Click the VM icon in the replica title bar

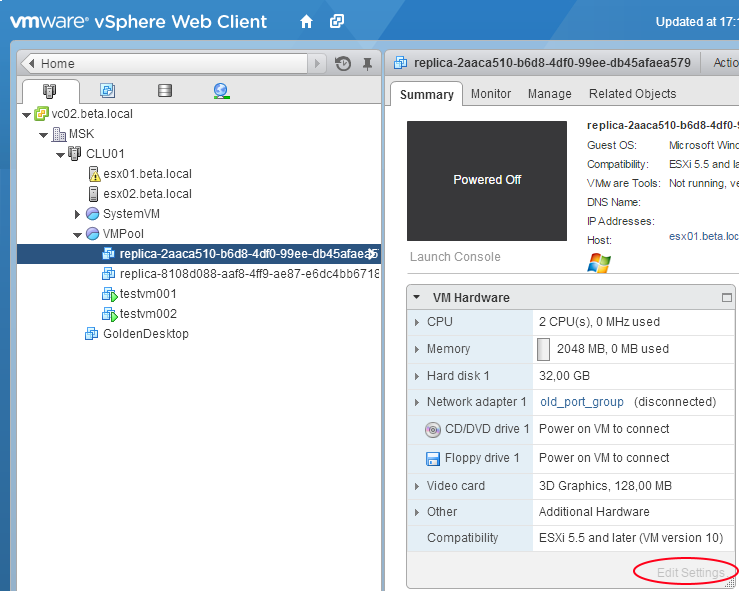[x=400, y=63]
